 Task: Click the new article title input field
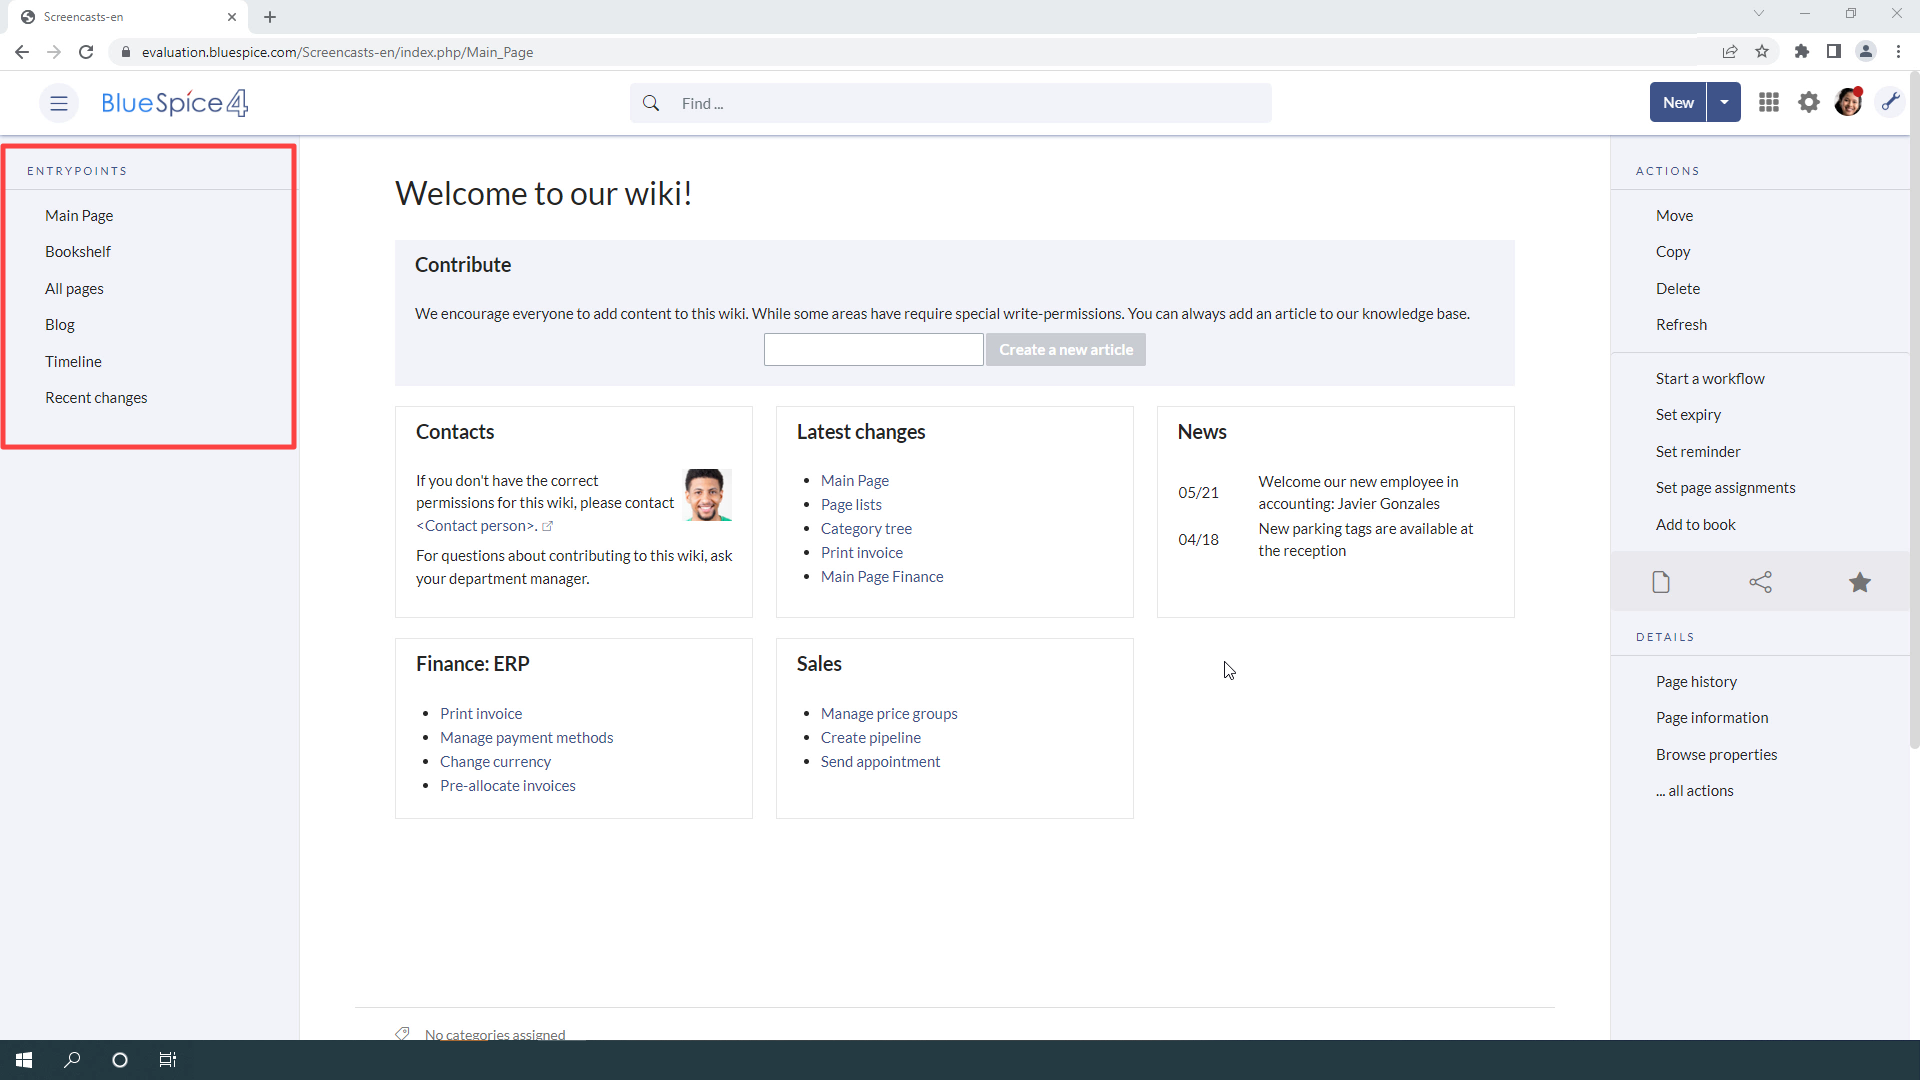pyautogui.click(x=873, y=350)
